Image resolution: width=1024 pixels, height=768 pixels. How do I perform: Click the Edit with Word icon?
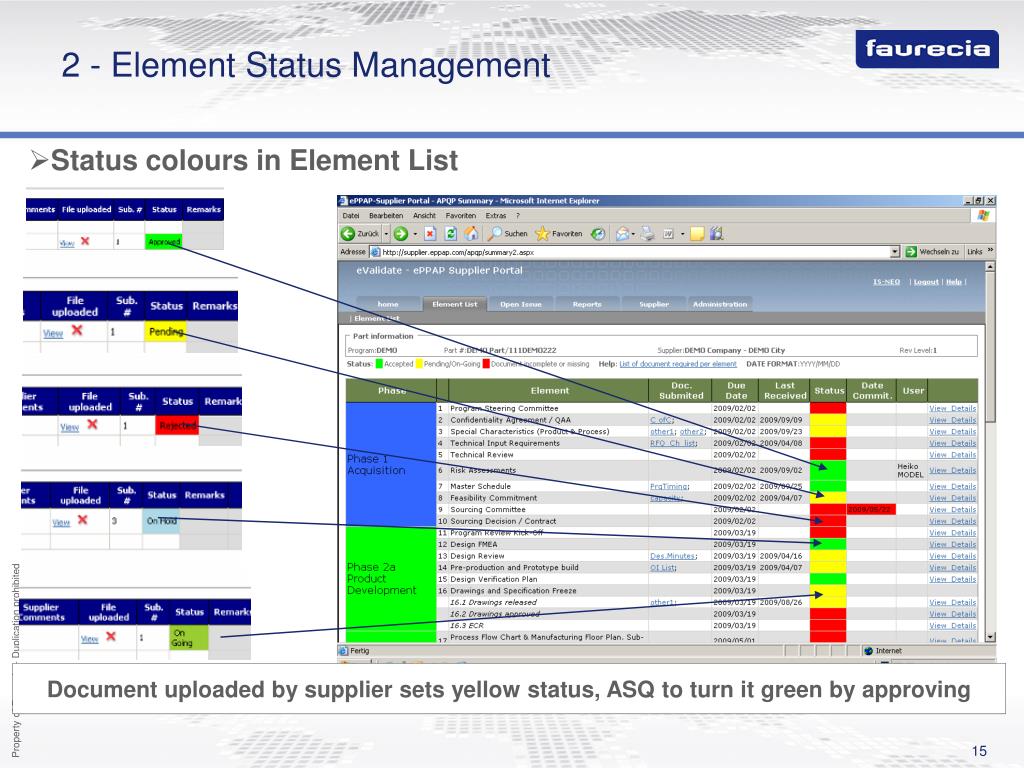pyautogui.click(x=668, y=233)
